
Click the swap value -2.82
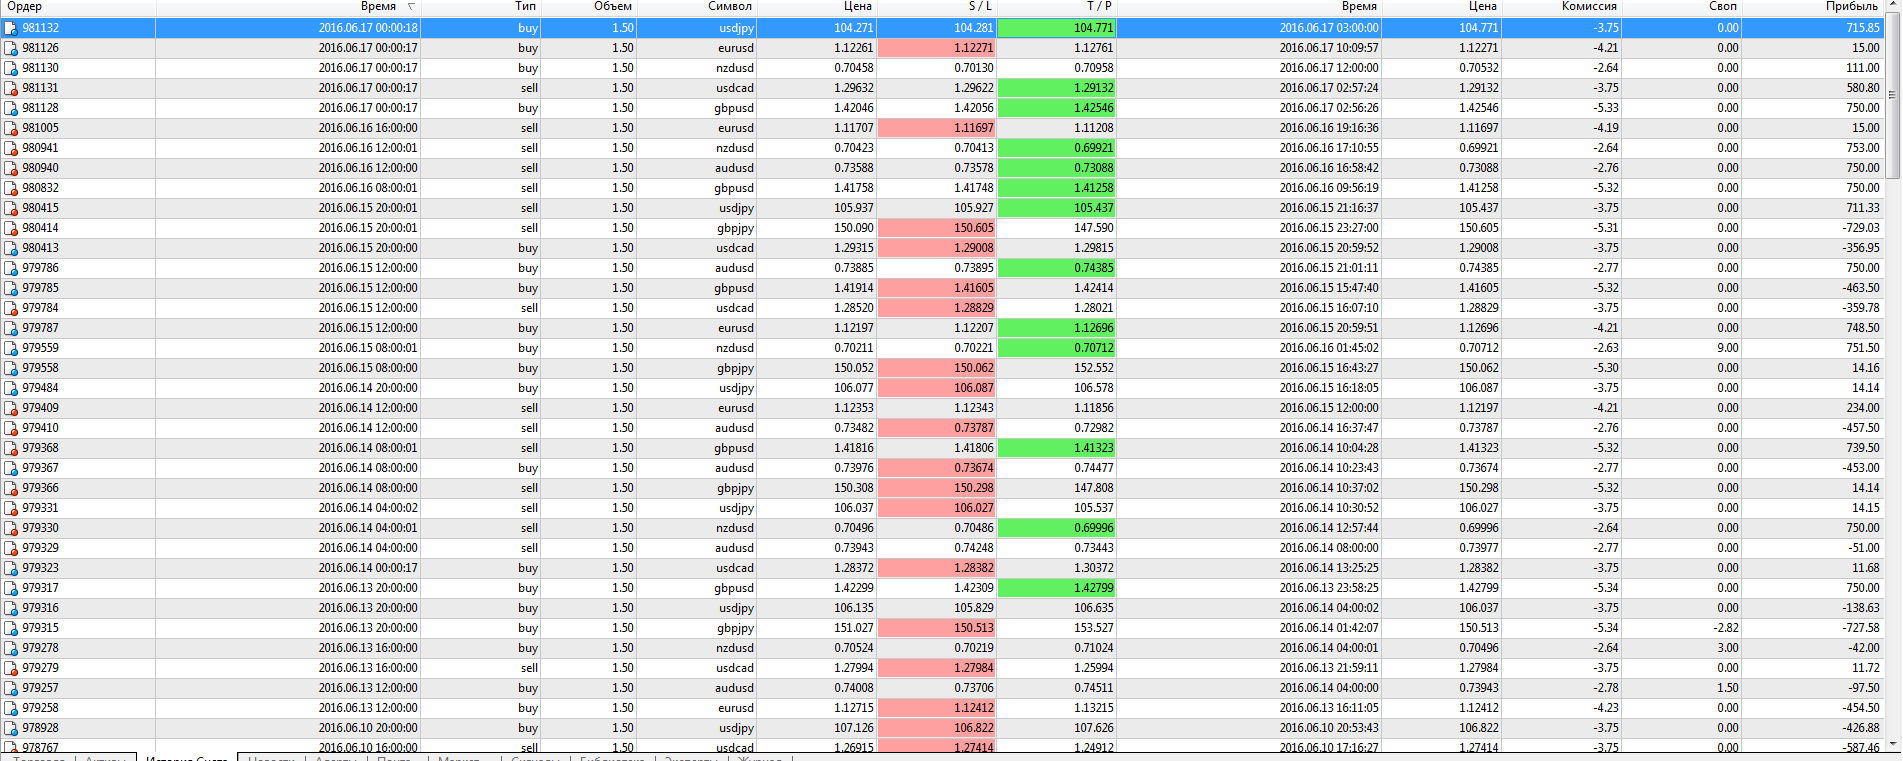(1726, 628)
